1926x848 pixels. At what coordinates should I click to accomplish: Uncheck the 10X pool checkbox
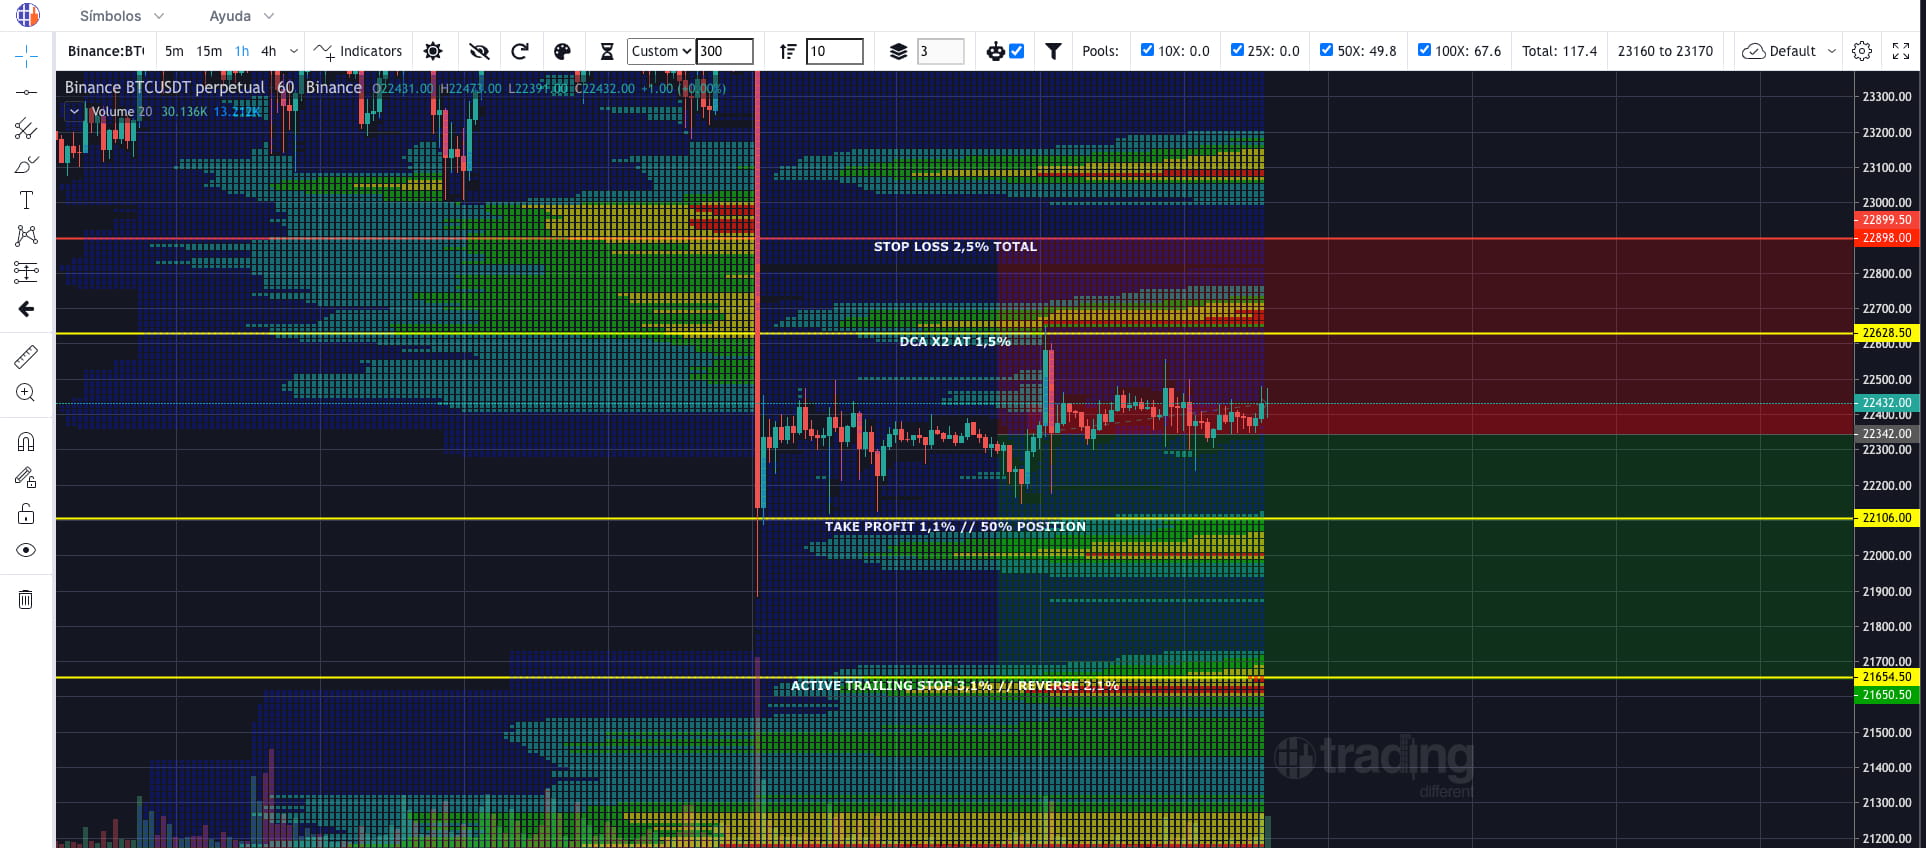tap(1147, 50)
